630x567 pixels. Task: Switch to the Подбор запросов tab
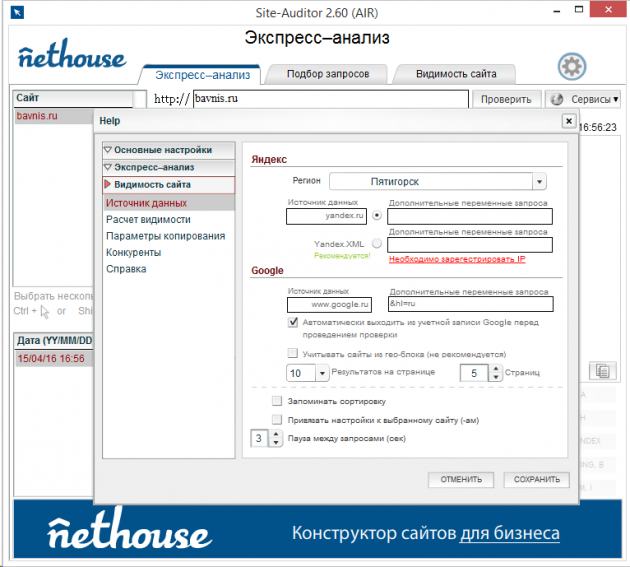[327, 74]
